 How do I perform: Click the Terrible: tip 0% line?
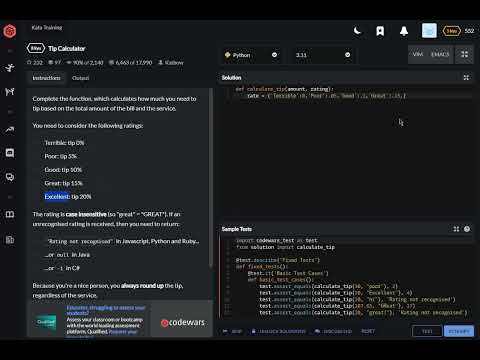(64, 143)
